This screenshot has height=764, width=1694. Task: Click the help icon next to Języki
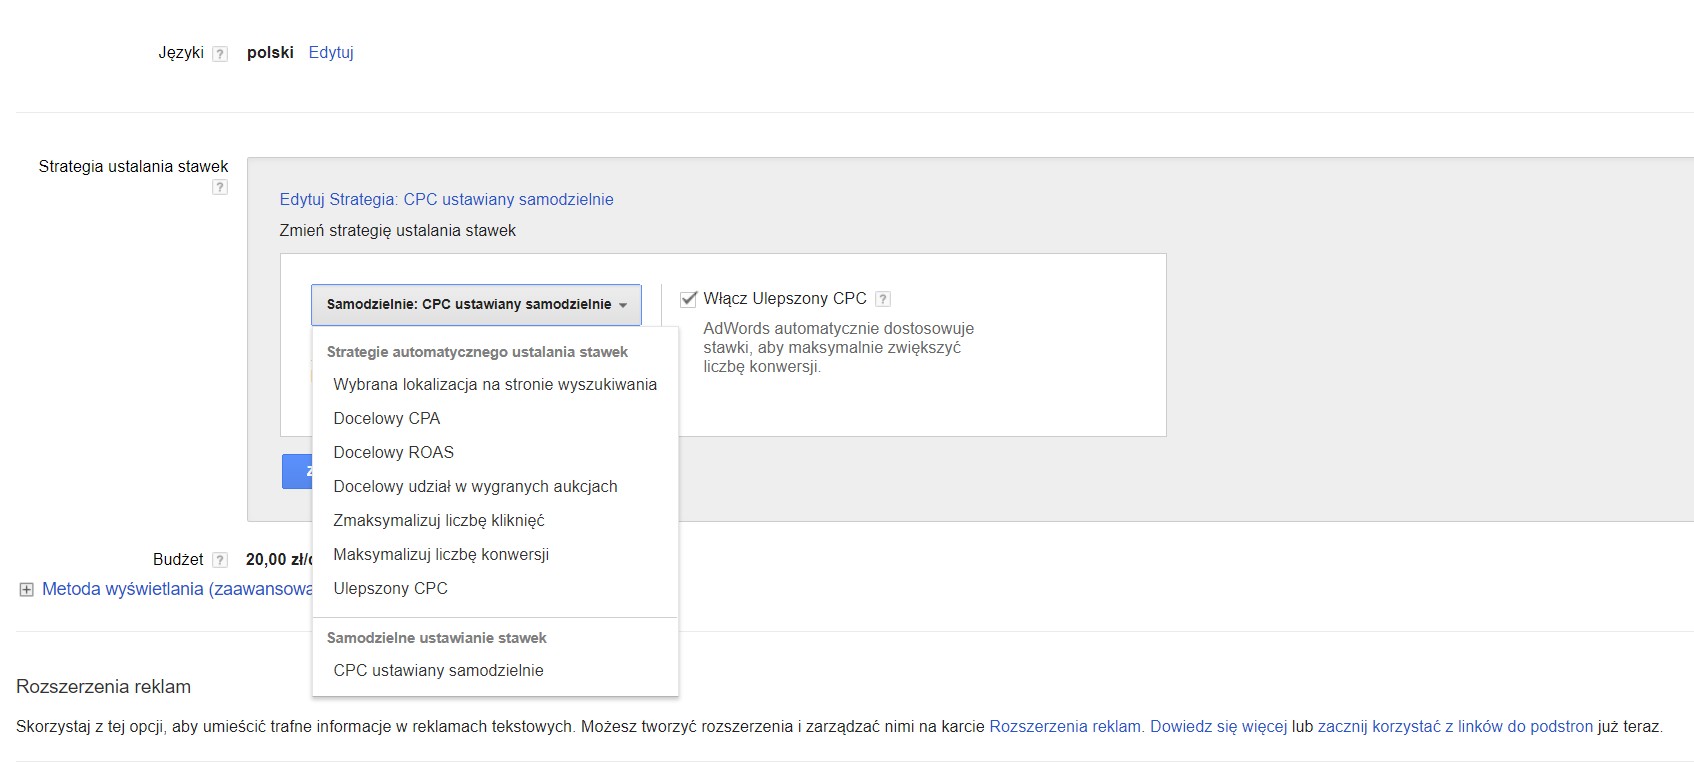[x=220, y=54]
